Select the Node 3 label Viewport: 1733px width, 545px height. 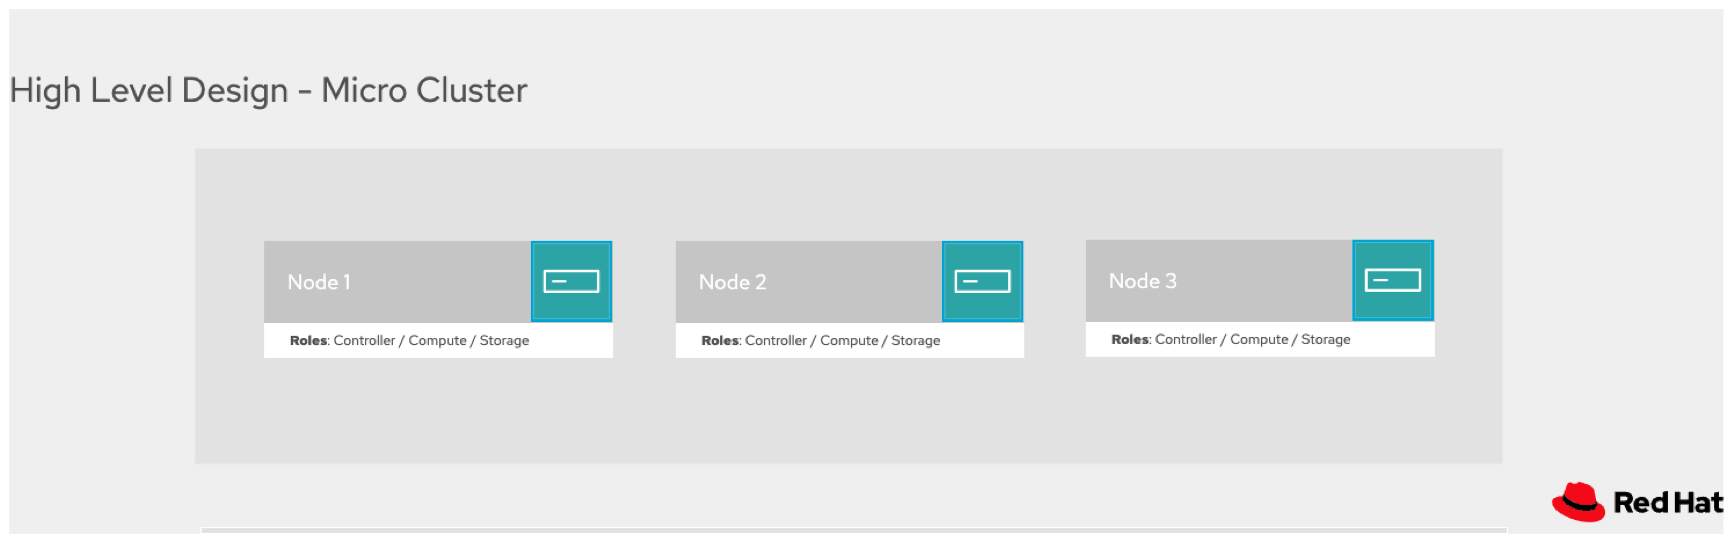(x=1142, y=281)
